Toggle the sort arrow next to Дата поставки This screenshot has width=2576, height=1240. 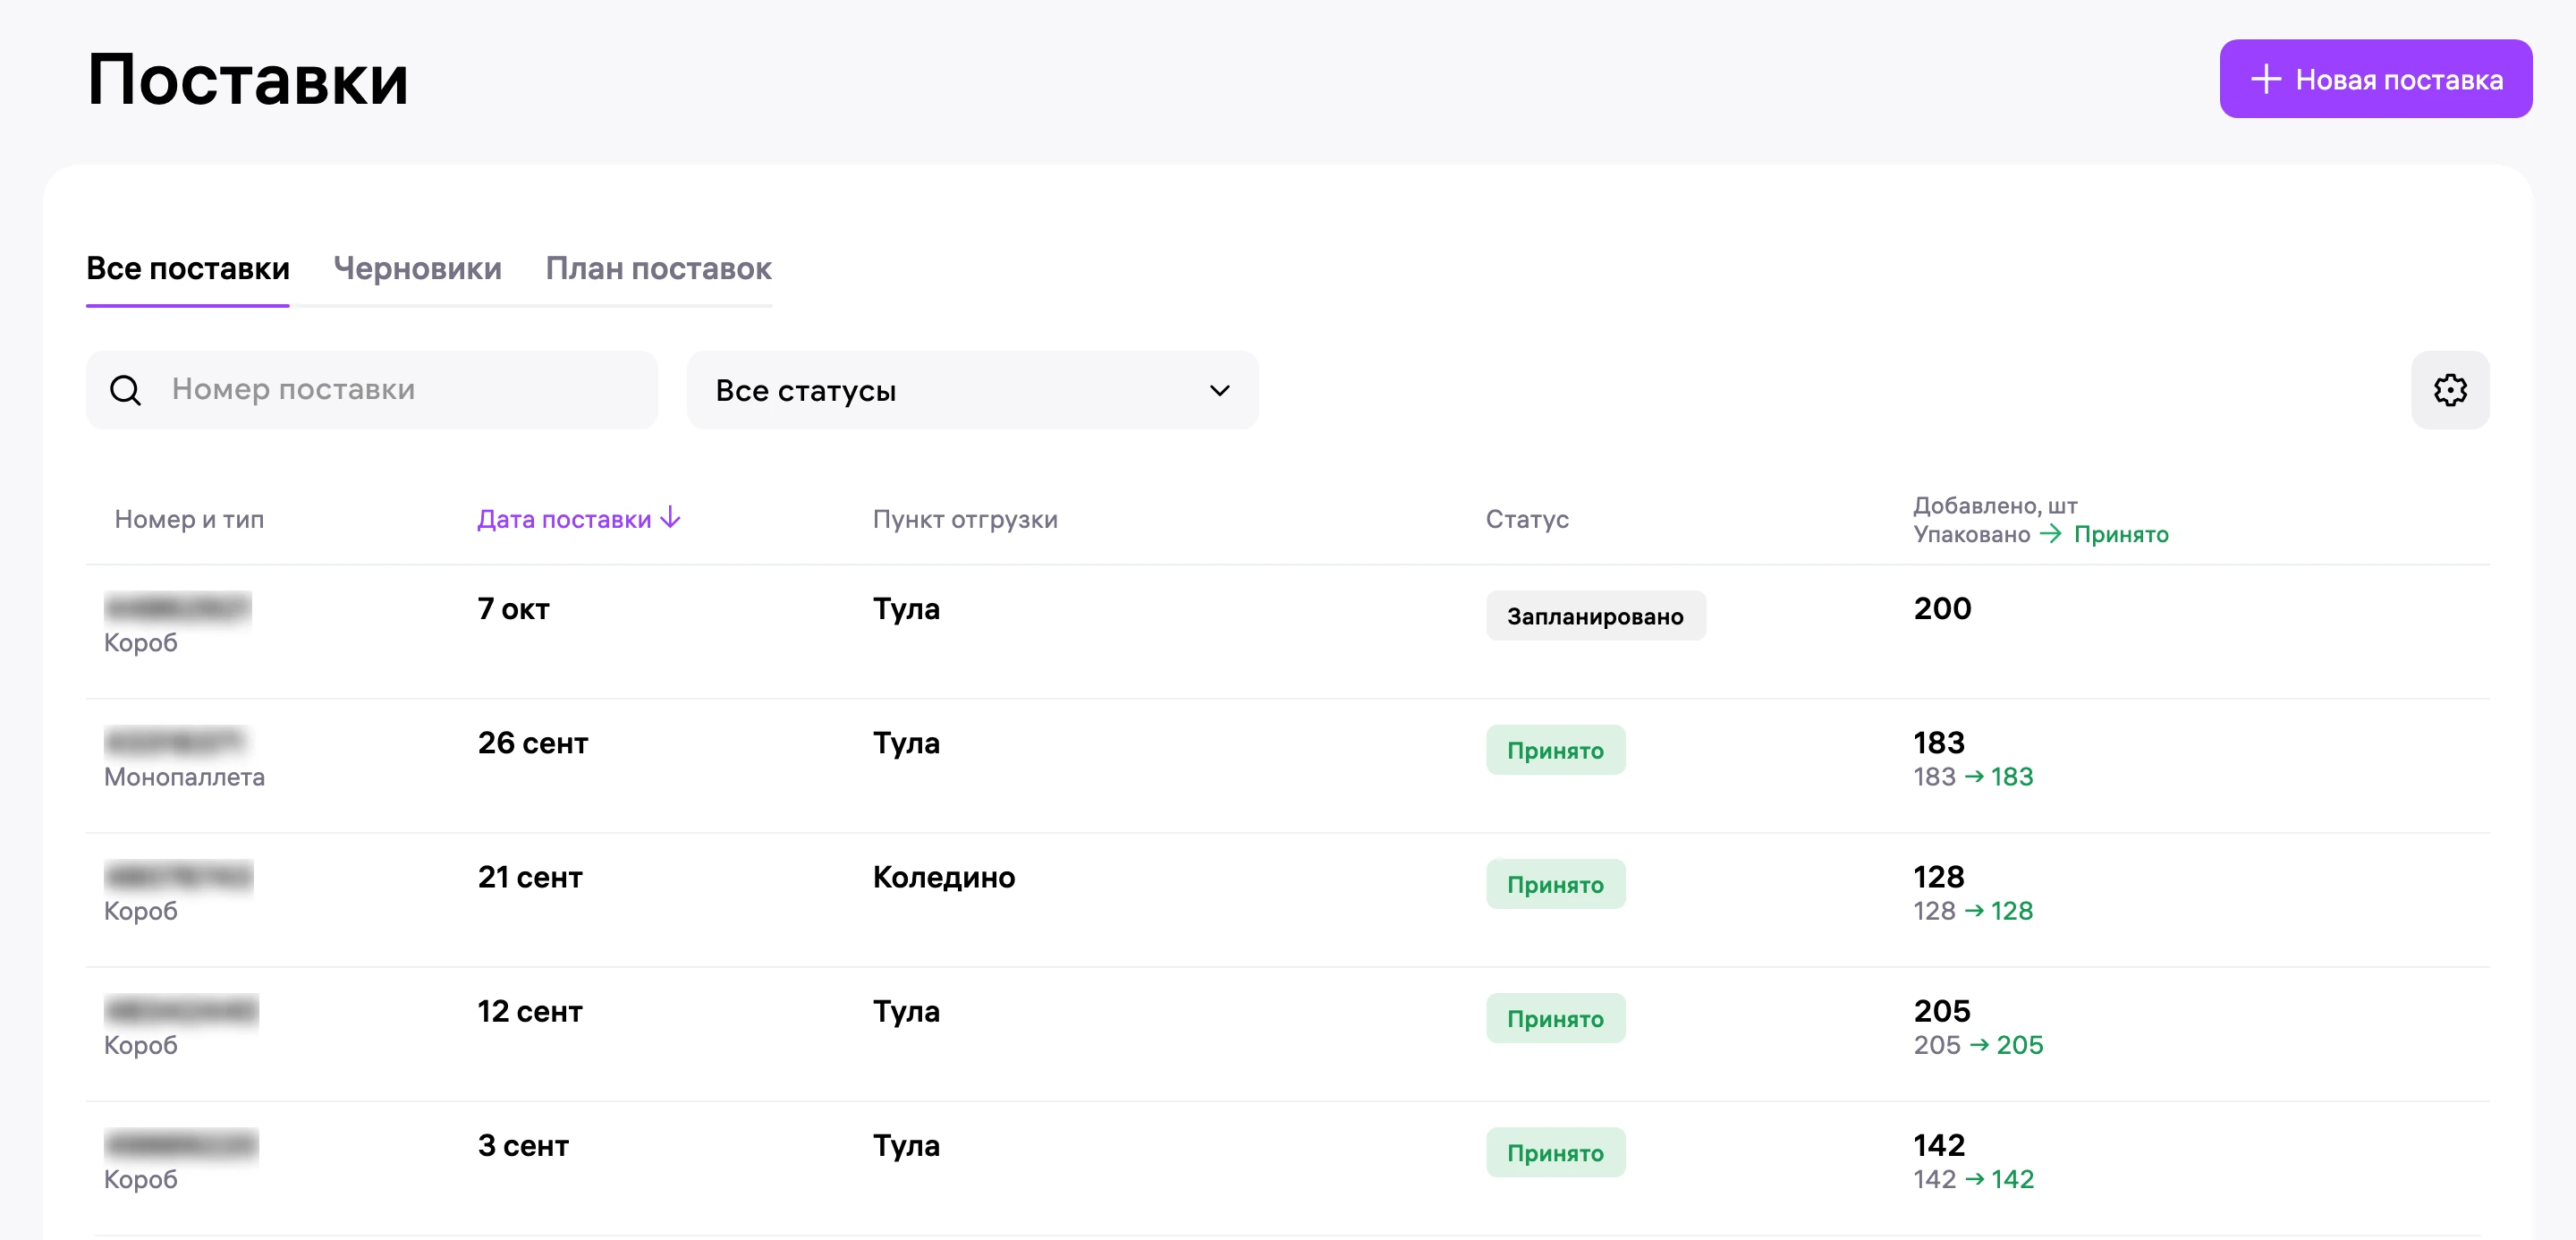point(671,518)
